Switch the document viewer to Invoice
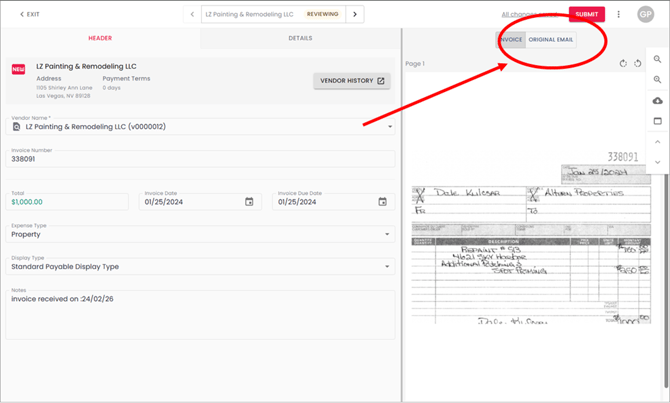Screen dimensions: 670x403 pos(511,40)
